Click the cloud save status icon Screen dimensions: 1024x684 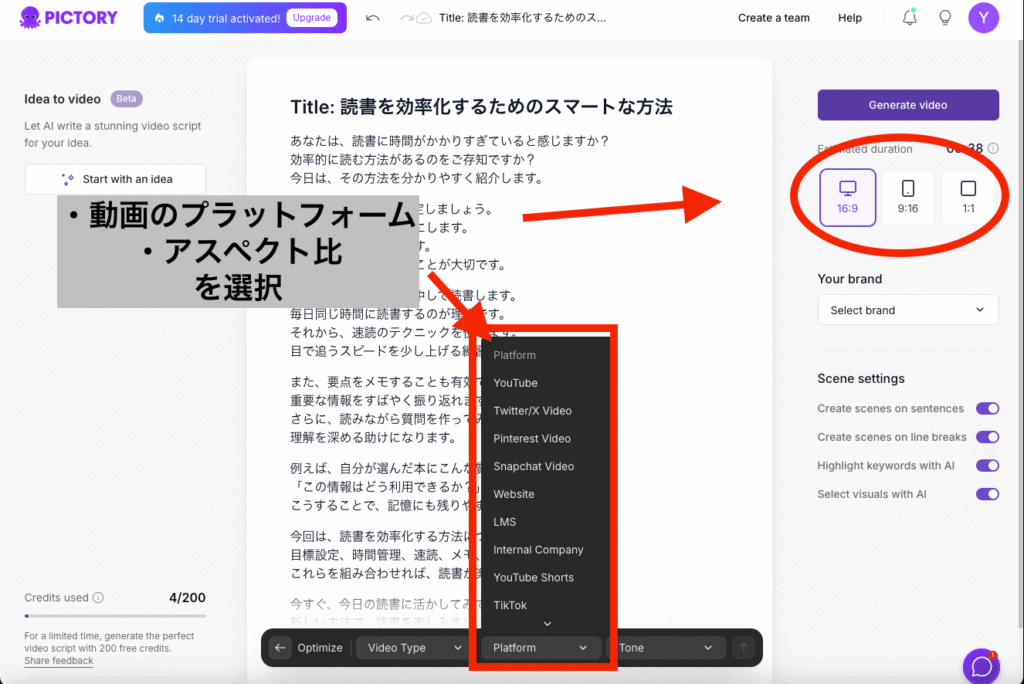click(x=424, y=18)
